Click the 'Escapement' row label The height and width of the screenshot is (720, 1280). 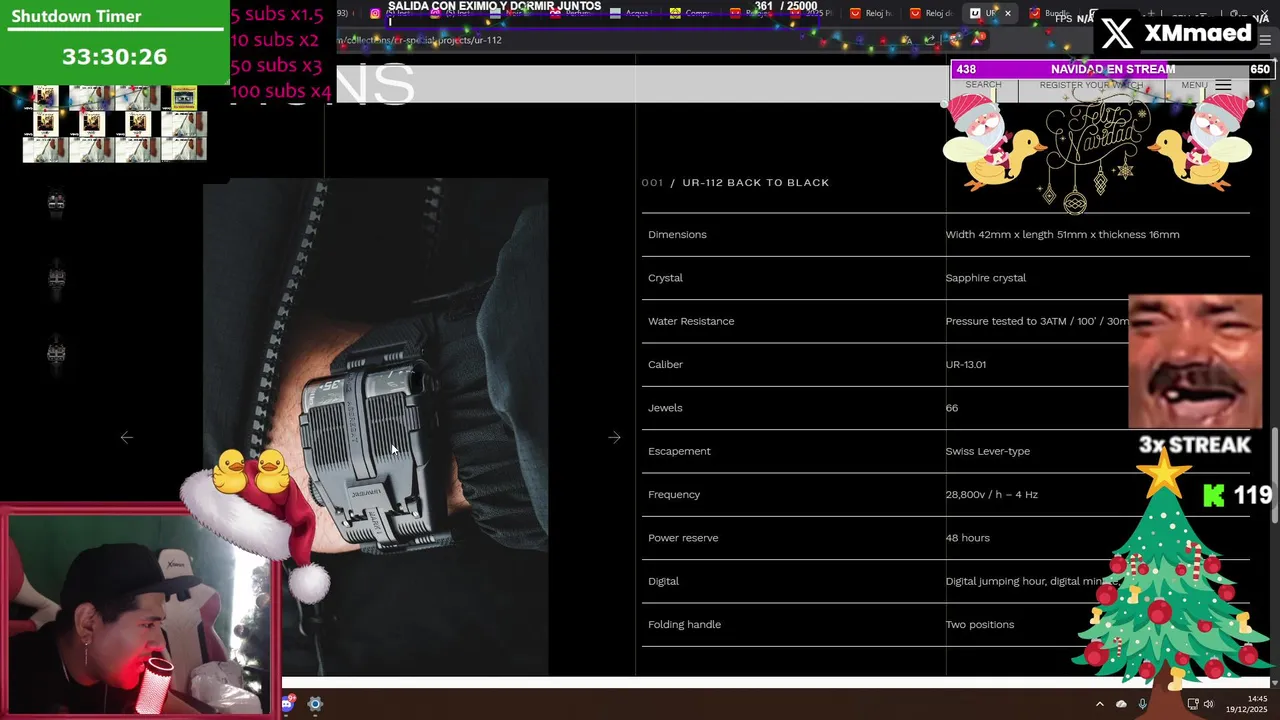coord(679,451)
